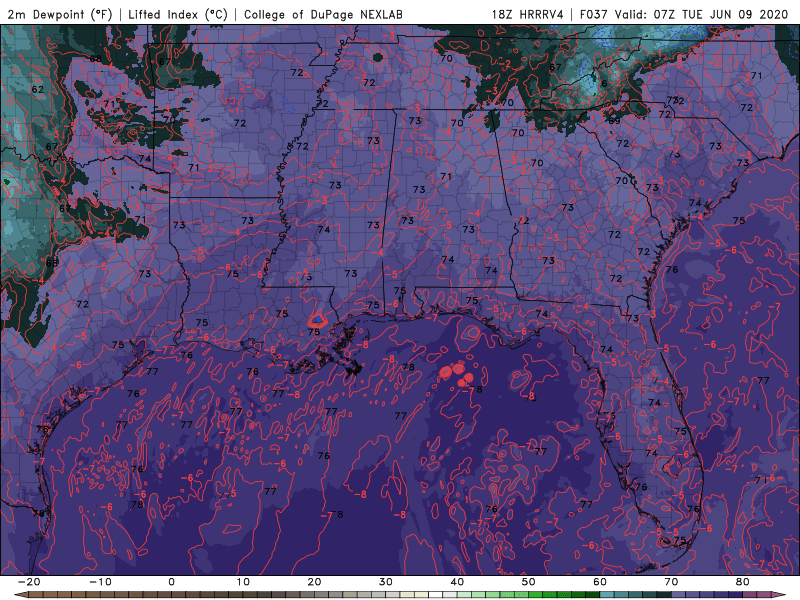Click the '0' colorbar scale label
This screenshot has height=600, width=800.
pos(171,582)
